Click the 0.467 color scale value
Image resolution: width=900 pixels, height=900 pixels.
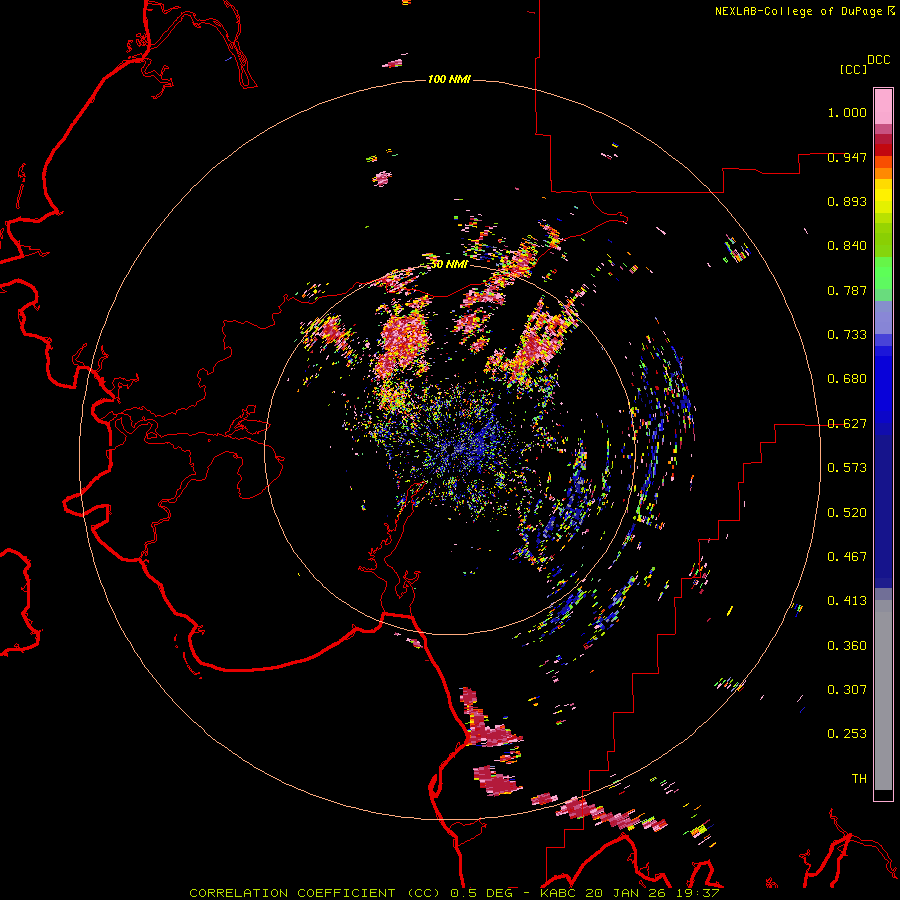tap(847, 557)
